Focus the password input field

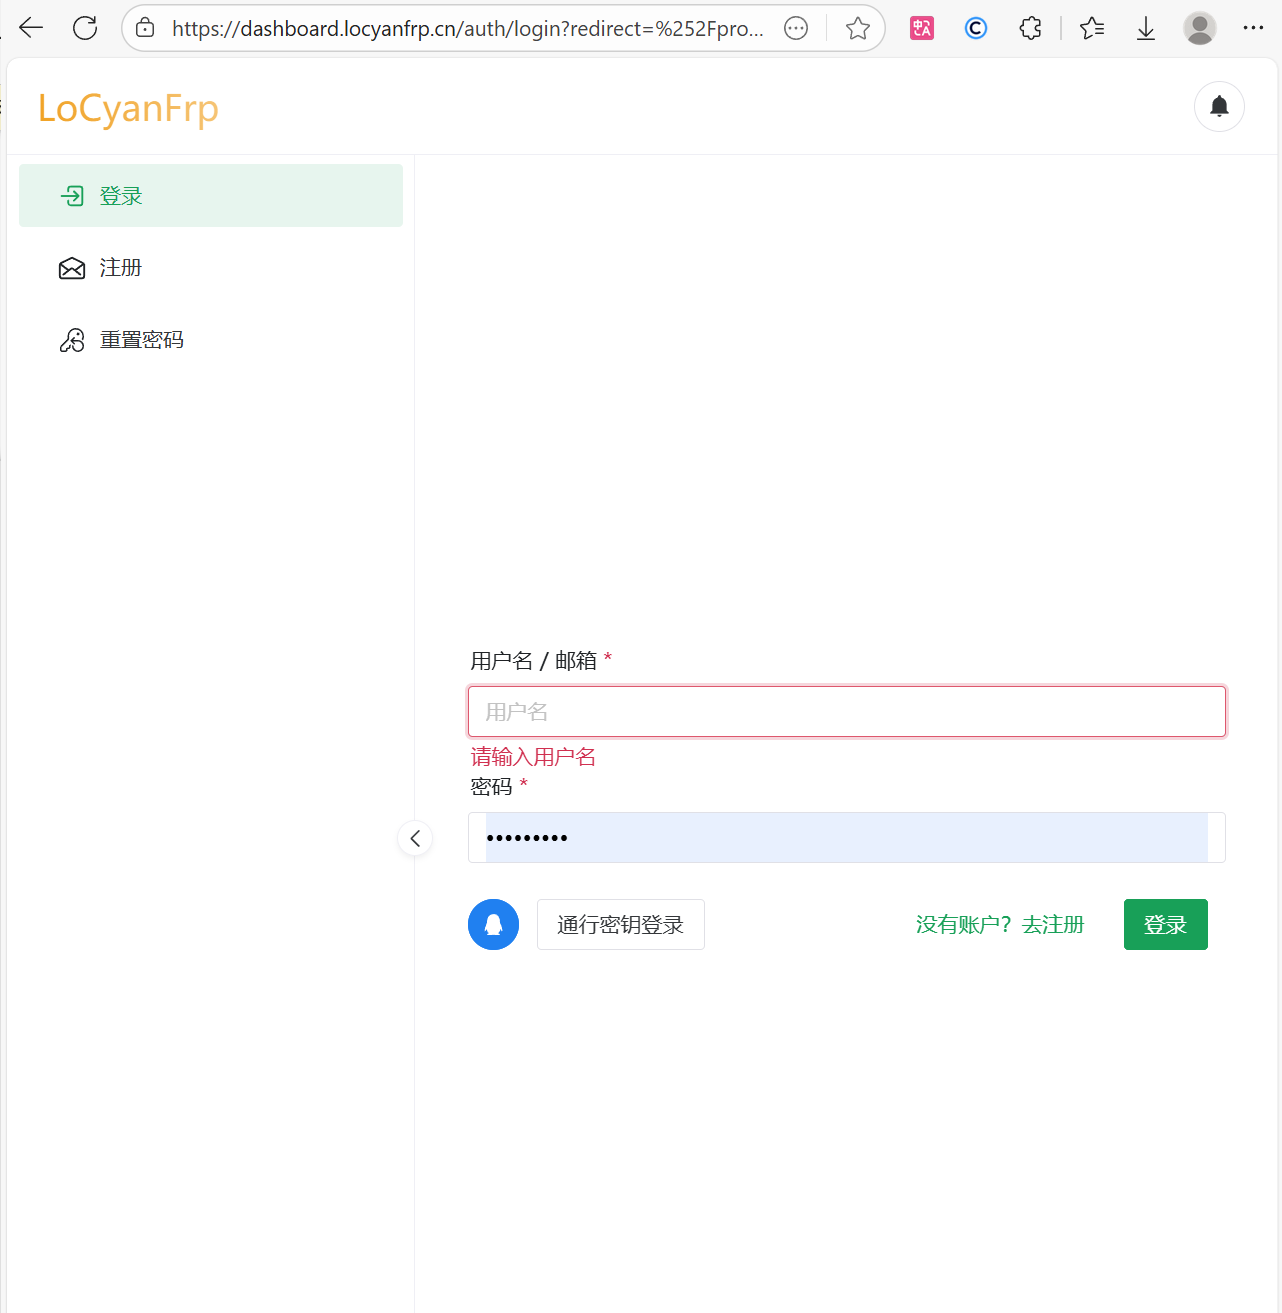tap(846, 838)
